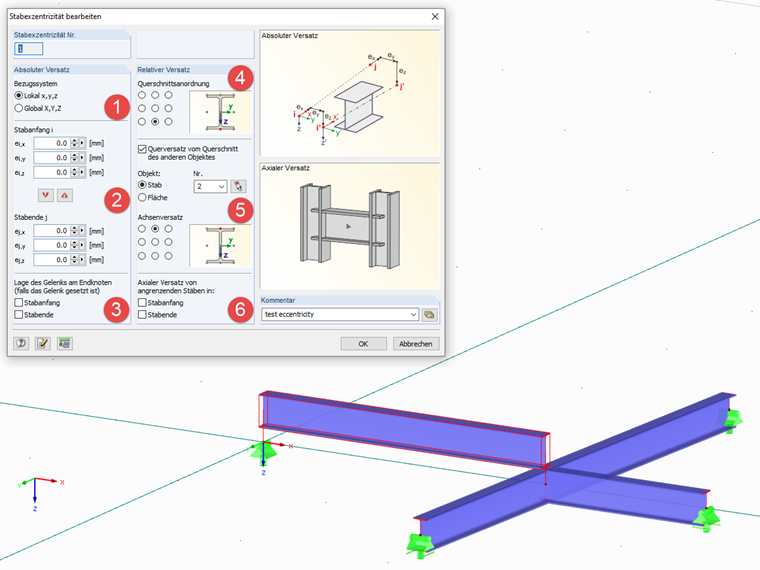Image resolution: width=760 pixels, height=570 pixels.
Task: Click the ei,x value field
Action: (x=52, y=143)
